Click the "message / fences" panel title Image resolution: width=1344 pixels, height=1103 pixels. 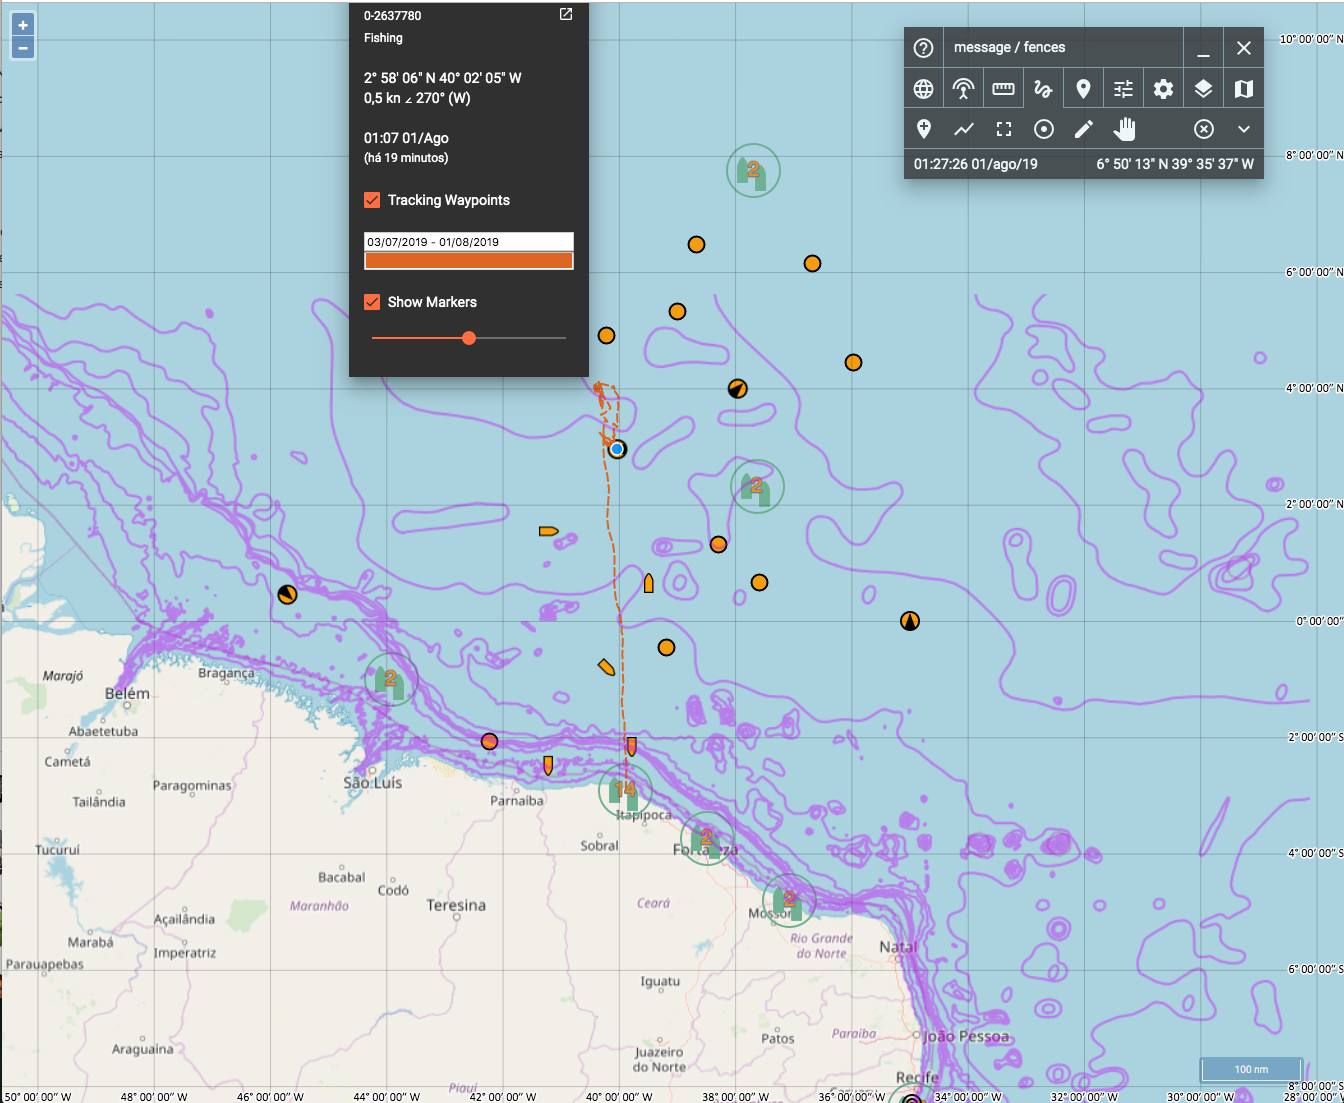pyautogui.click(x=1009, y=47)
